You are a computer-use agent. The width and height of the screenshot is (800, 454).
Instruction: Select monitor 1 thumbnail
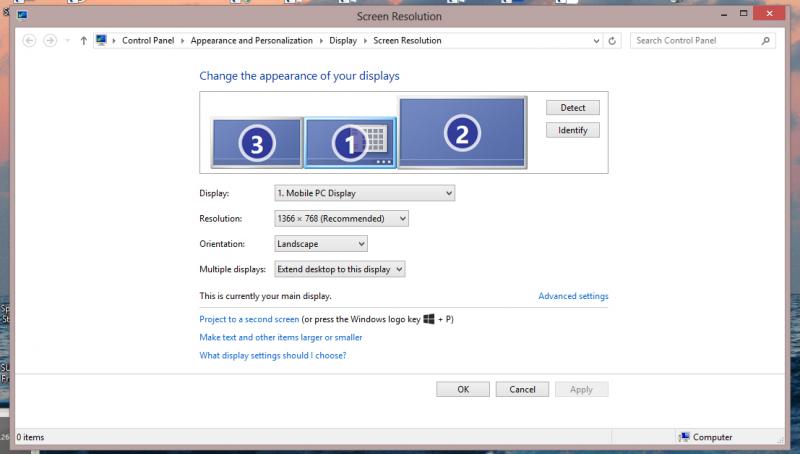pyautogui.click(x=350, y=143)
